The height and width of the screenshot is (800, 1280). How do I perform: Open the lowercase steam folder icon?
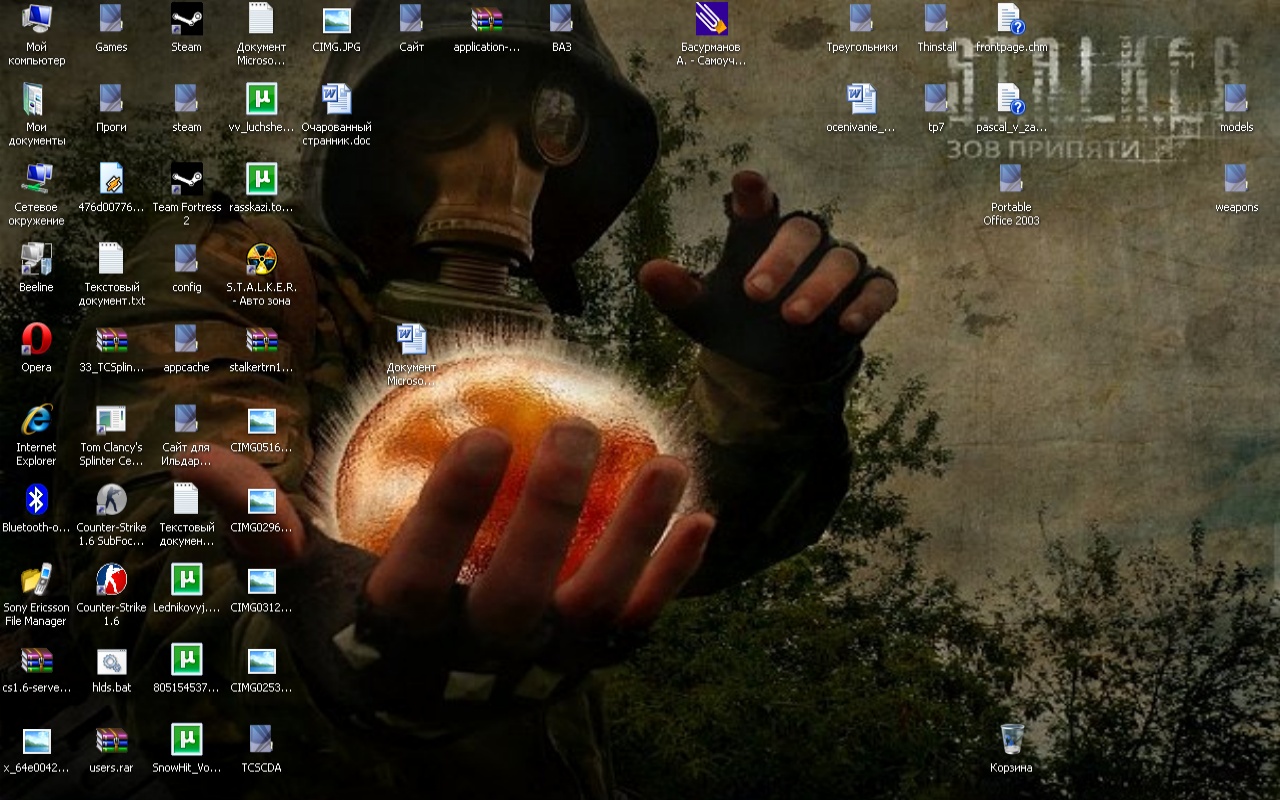click(x=186, y=98)
